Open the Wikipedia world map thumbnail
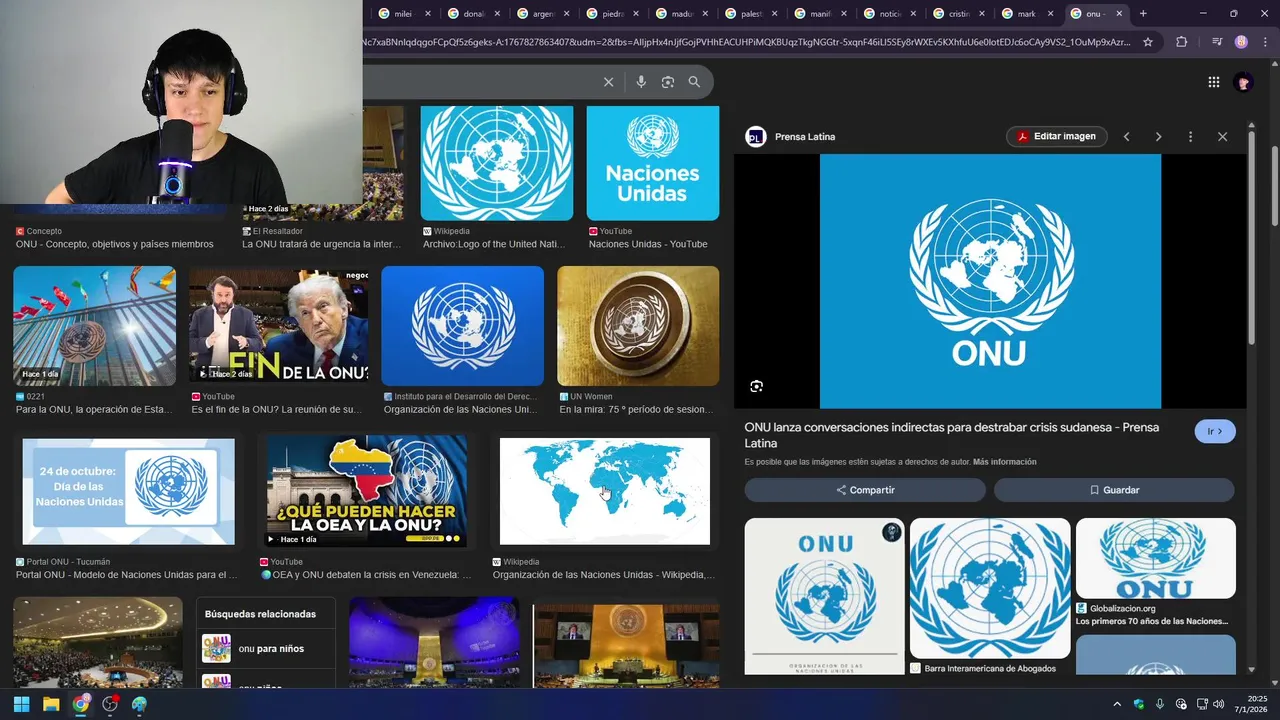1280x720 pixels. click(x=604, y=491)
